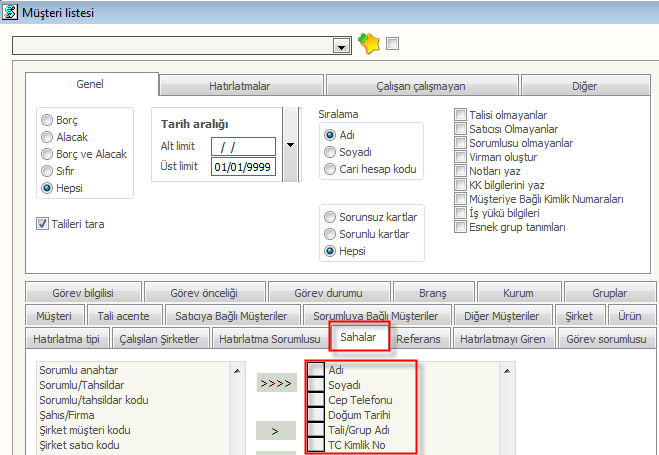Toggle the Talileri tara checkbox
Image resolution: width=659 pixels, height=455 pixels.
pos(43,224)
